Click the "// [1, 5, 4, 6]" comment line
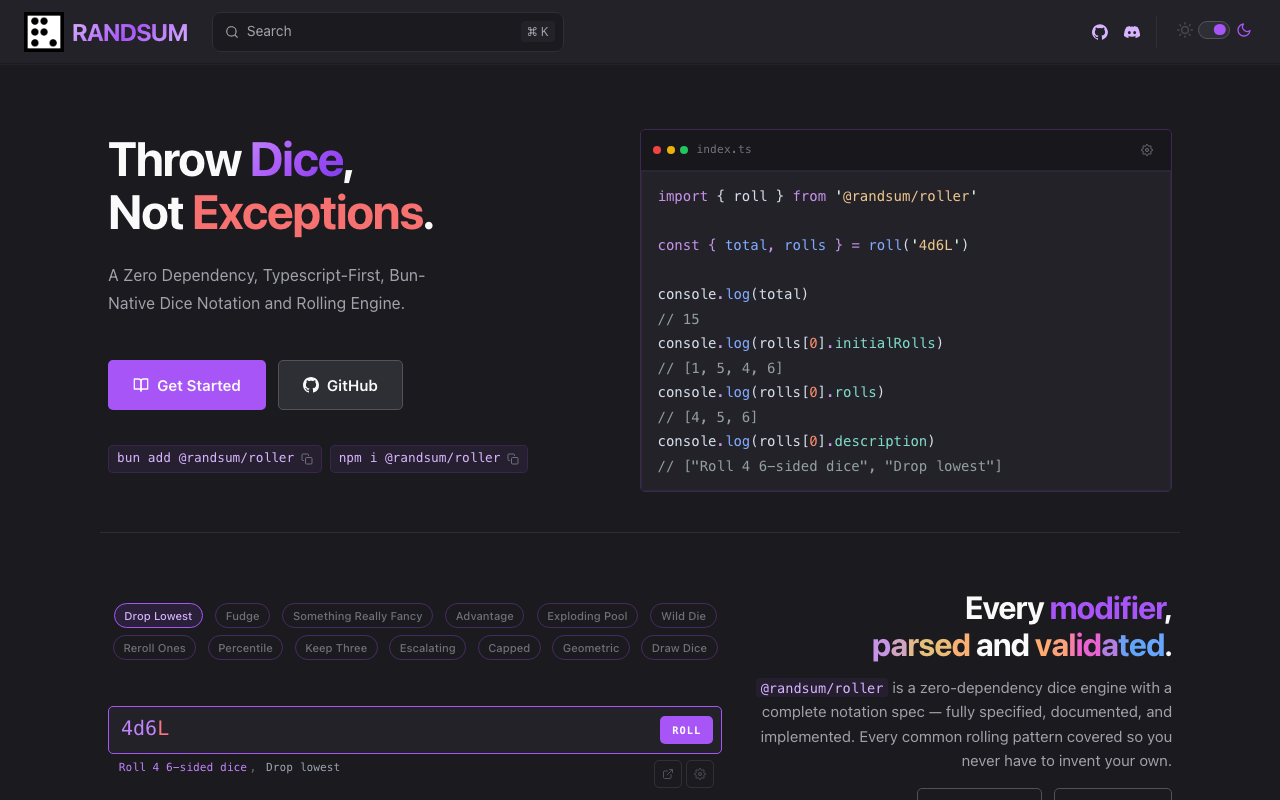The width and height of the screenshot is (1280, 800). pyautogui.click(x=720, y=368)
